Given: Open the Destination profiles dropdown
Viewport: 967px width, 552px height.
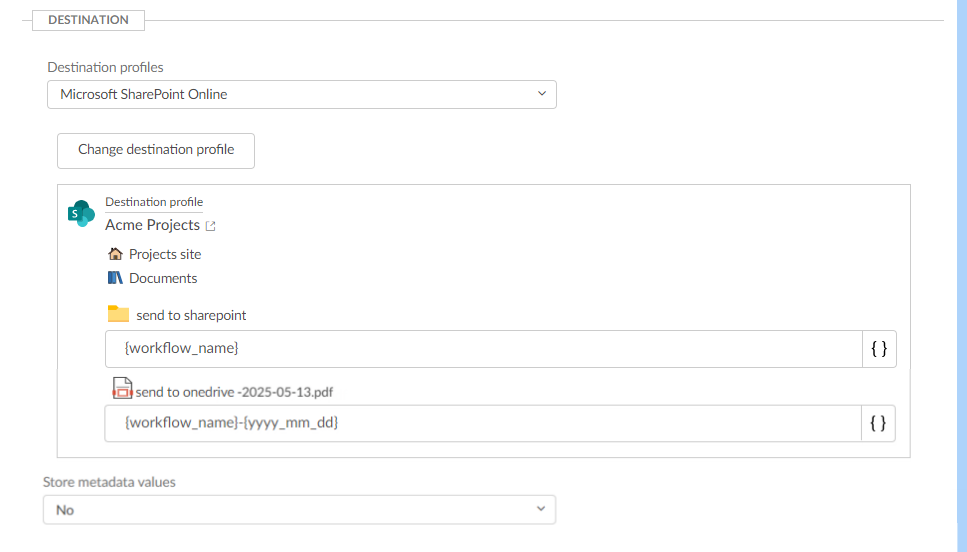Looking at the screenshot, I should tap(301, 94).
